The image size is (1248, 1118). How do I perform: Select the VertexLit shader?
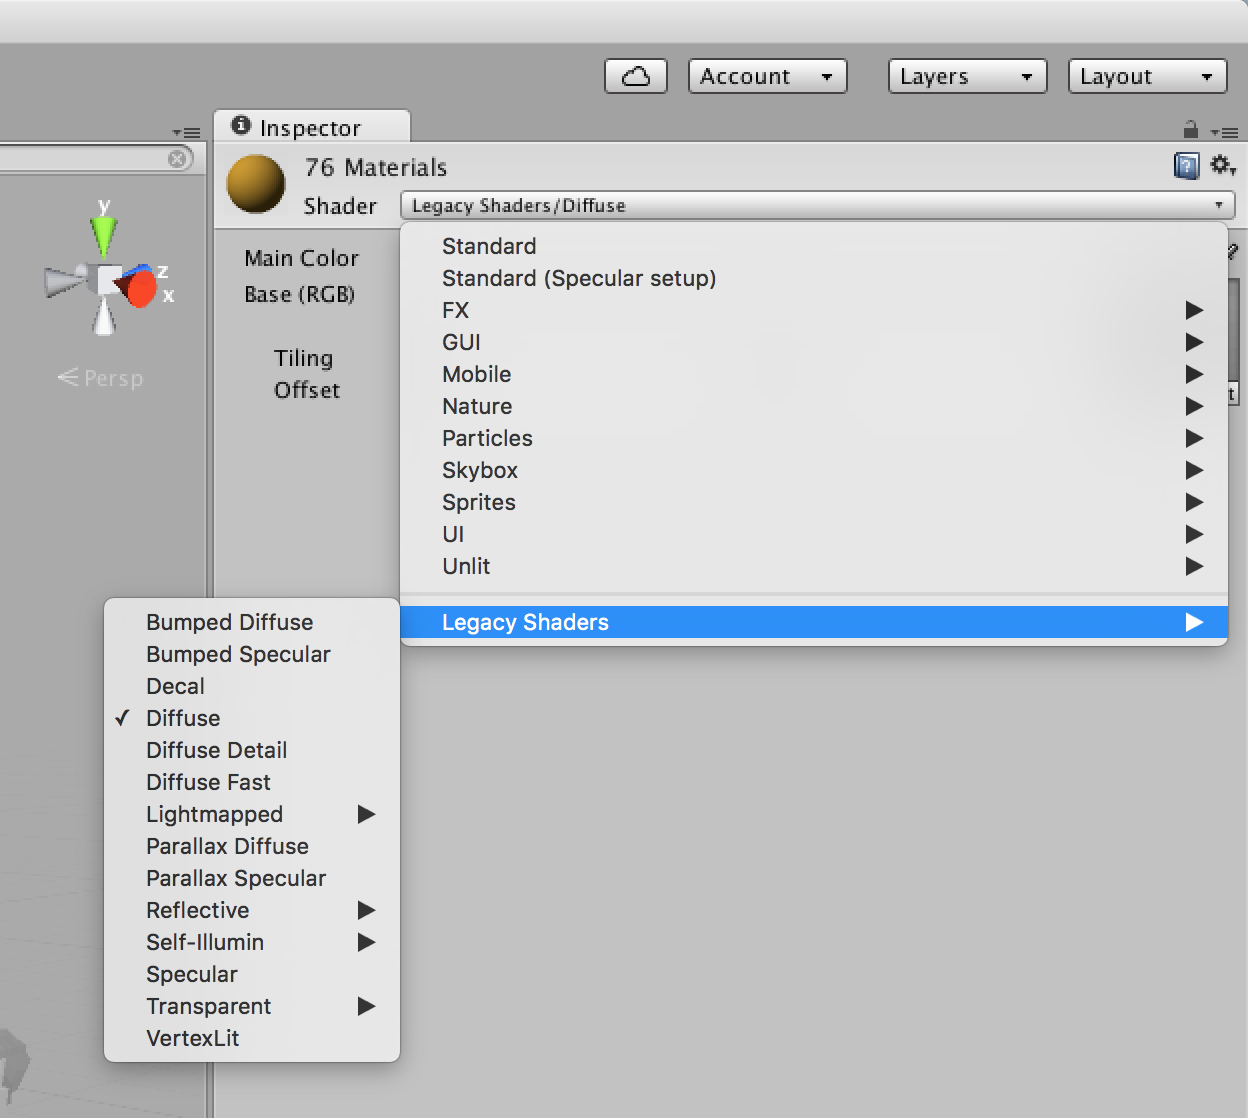pyautogui.click(x=252, y=1038)
